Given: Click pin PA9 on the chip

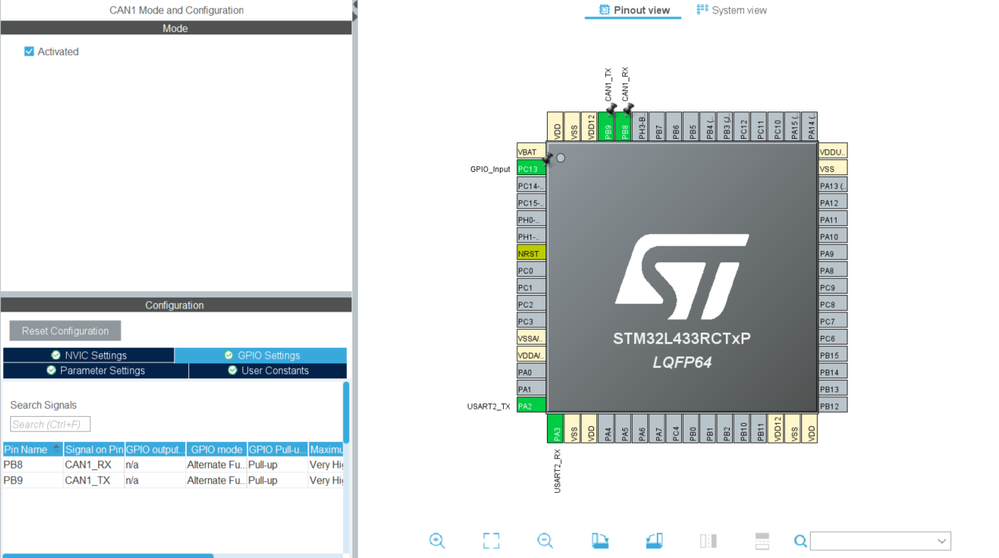Looking at the screenshot, I should tap(833, 254).
